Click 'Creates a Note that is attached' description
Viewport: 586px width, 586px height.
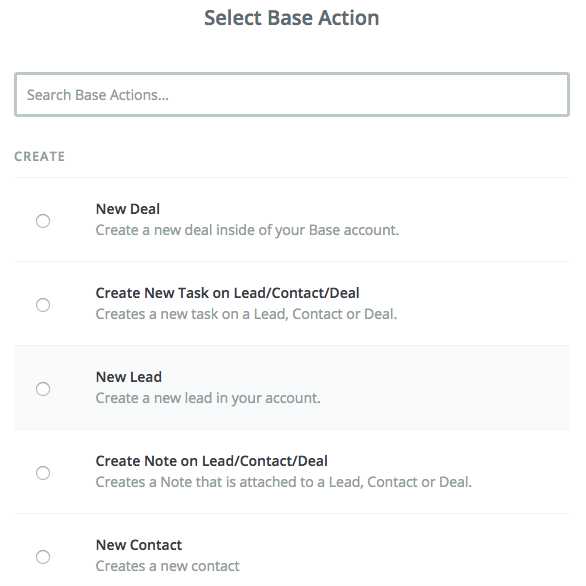click(284, 482)
